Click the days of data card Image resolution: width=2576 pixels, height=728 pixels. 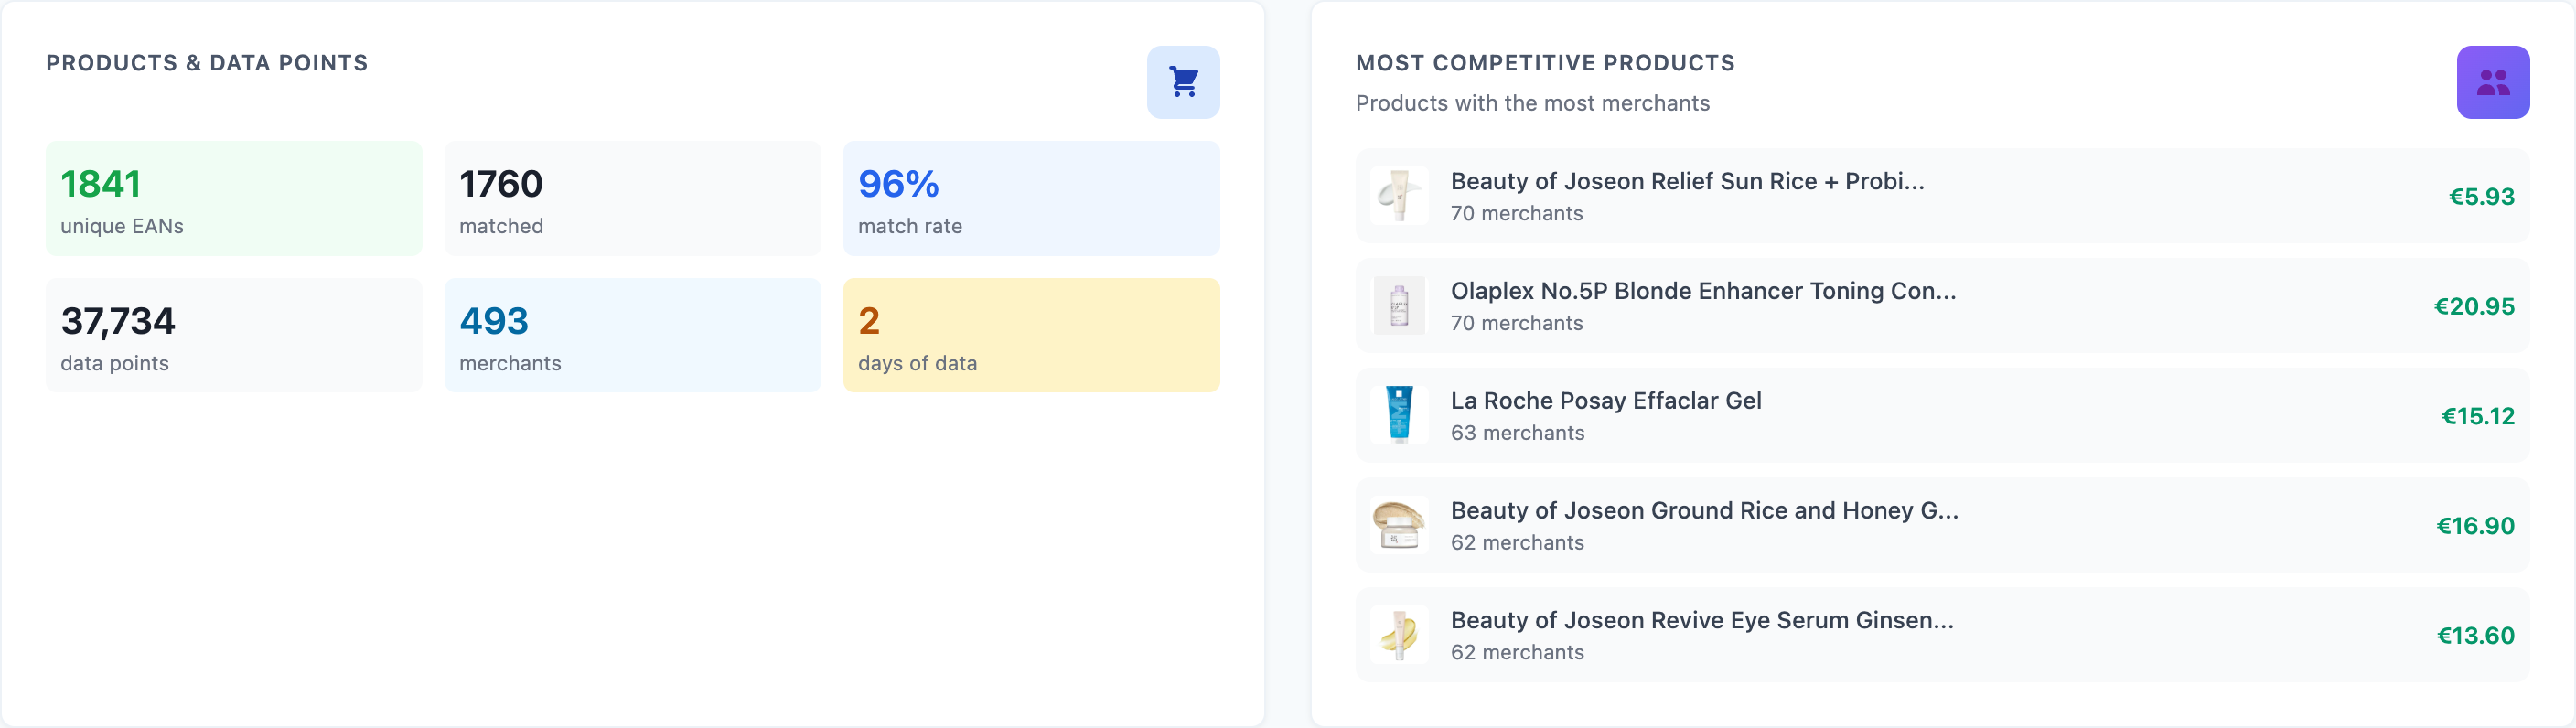(x=1031, y=335)
